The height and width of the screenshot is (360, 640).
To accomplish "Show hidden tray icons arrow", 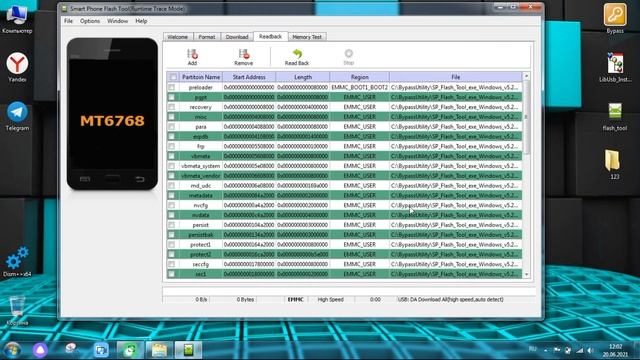I will pos(546,350).
